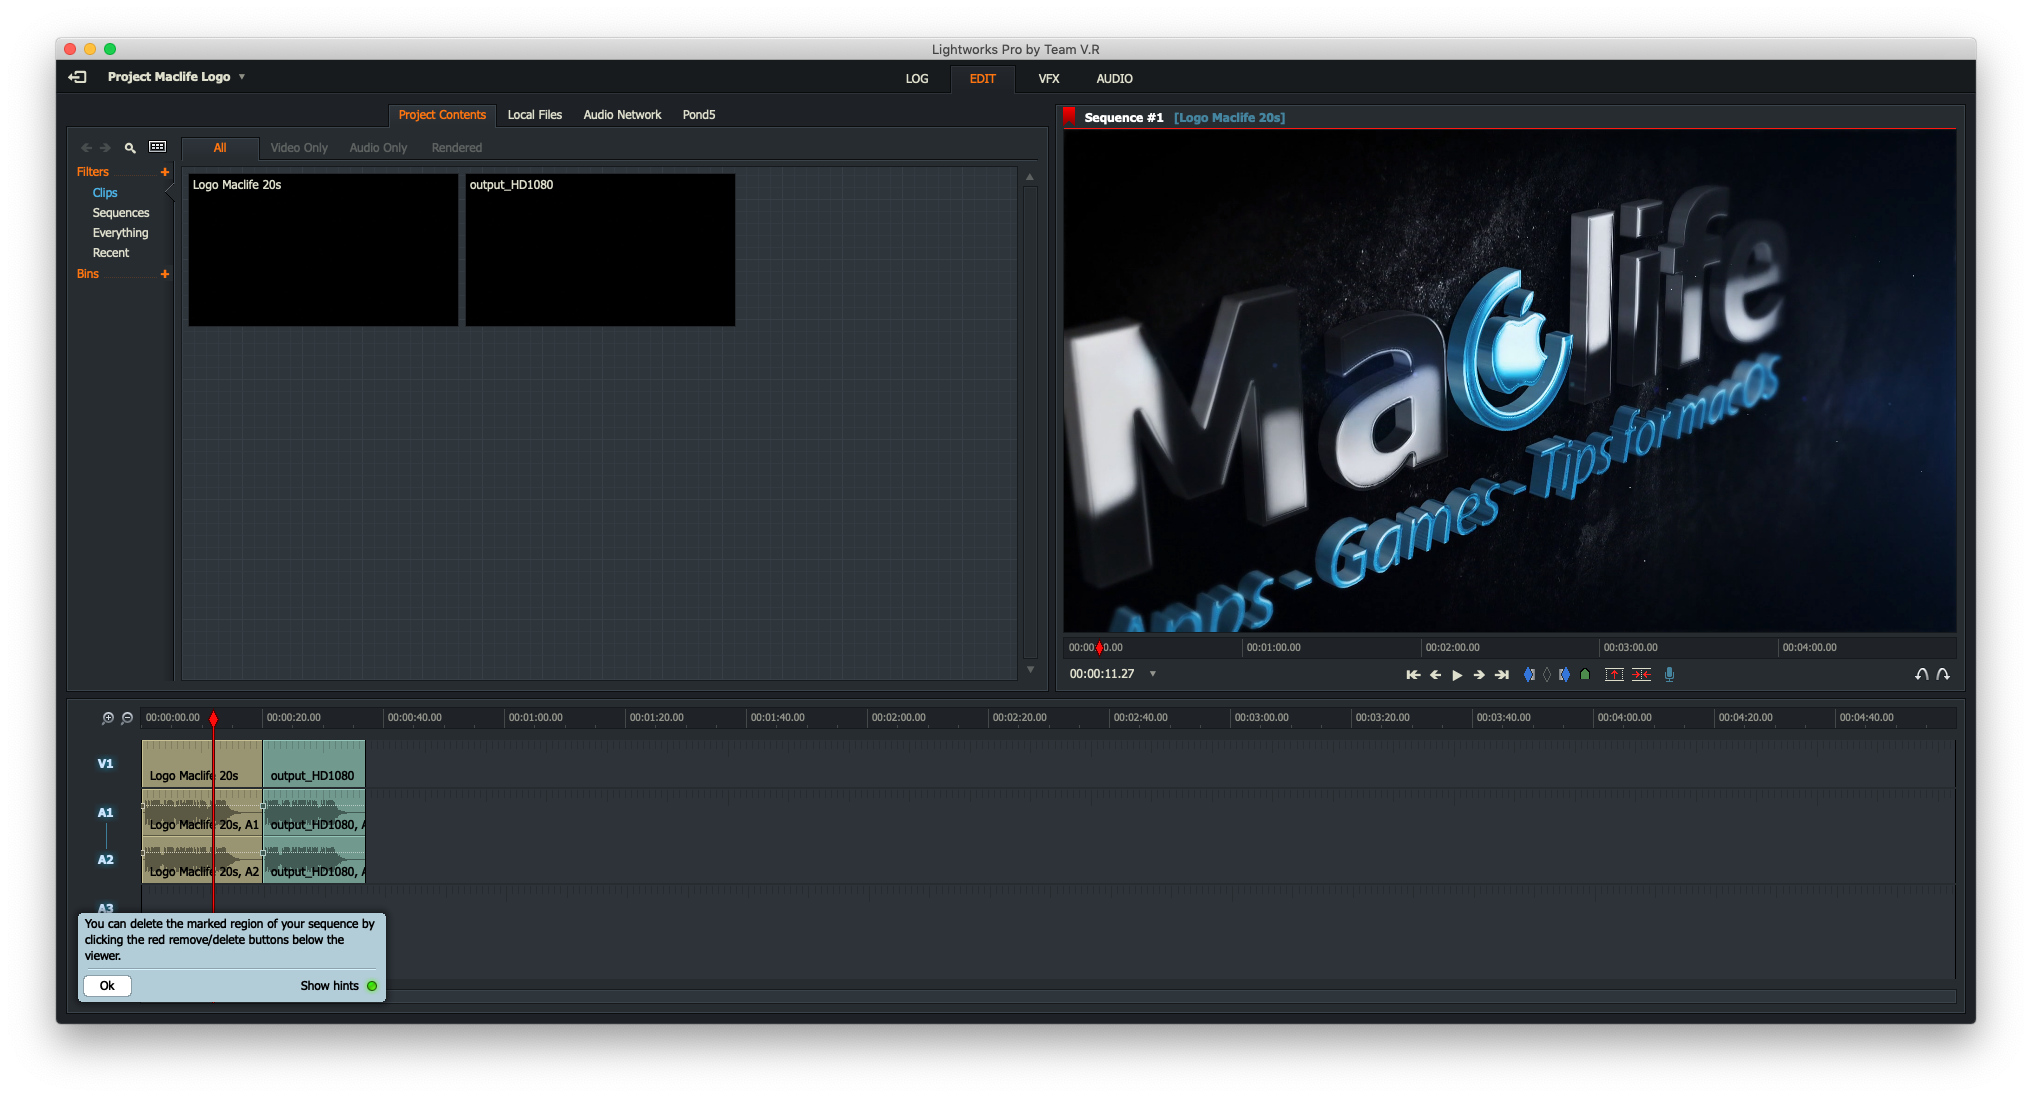
Task: Click the remove marked section icon
Action: 1641,674
